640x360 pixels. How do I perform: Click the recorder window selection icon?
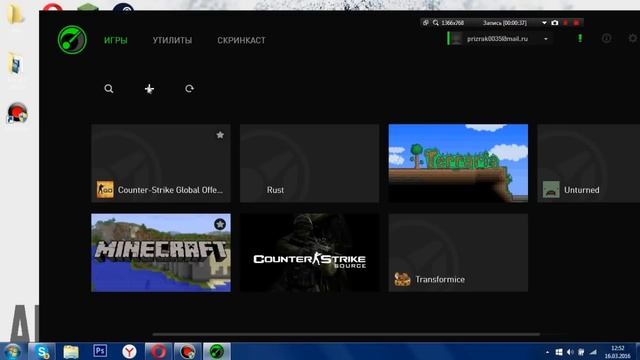(426, 23)
